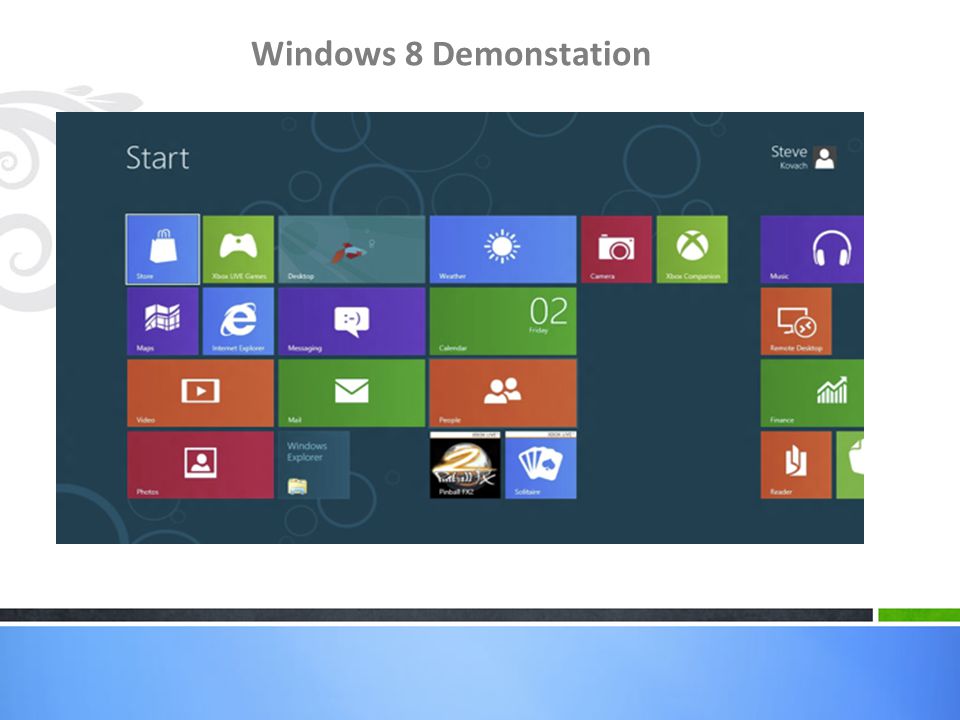The width and height of the screenshot is (960, 720).
Task: Click the Steve Kovach user avatar
Action: pos(825,158)
